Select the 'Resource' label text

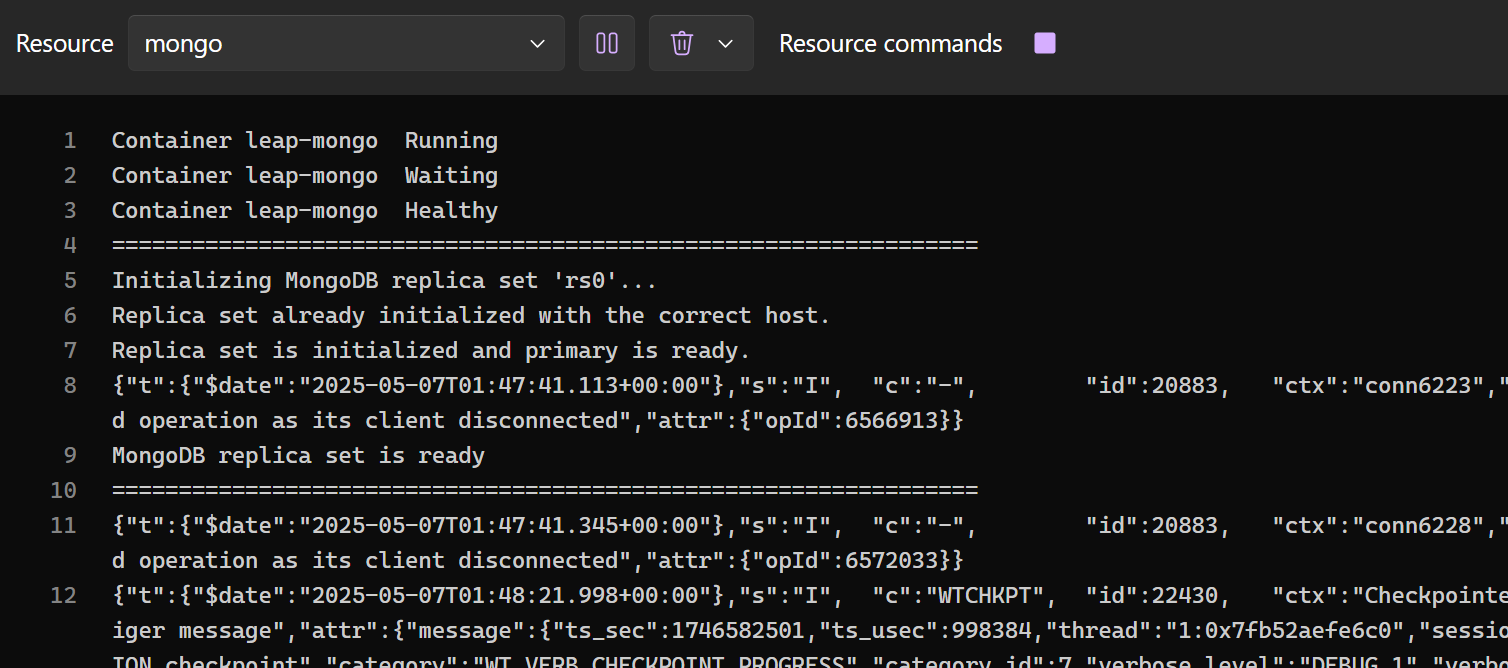(x=65, y=44)
